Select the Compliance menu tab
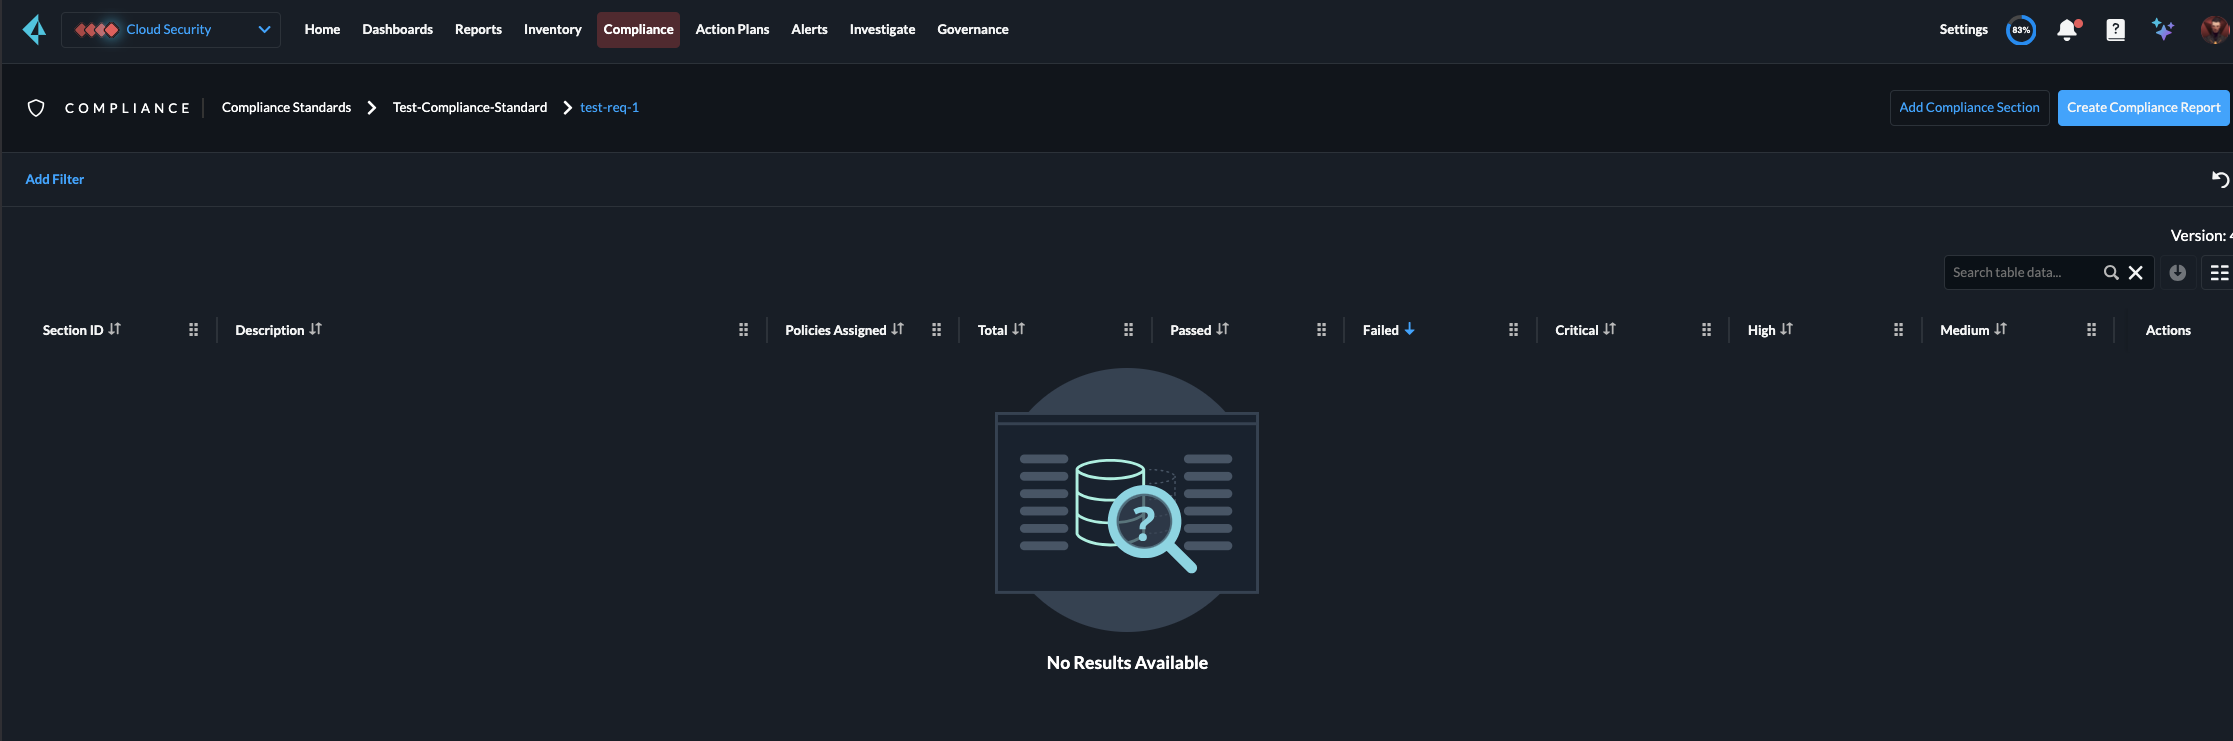The image size is (2233, 741). click(638, 30)
